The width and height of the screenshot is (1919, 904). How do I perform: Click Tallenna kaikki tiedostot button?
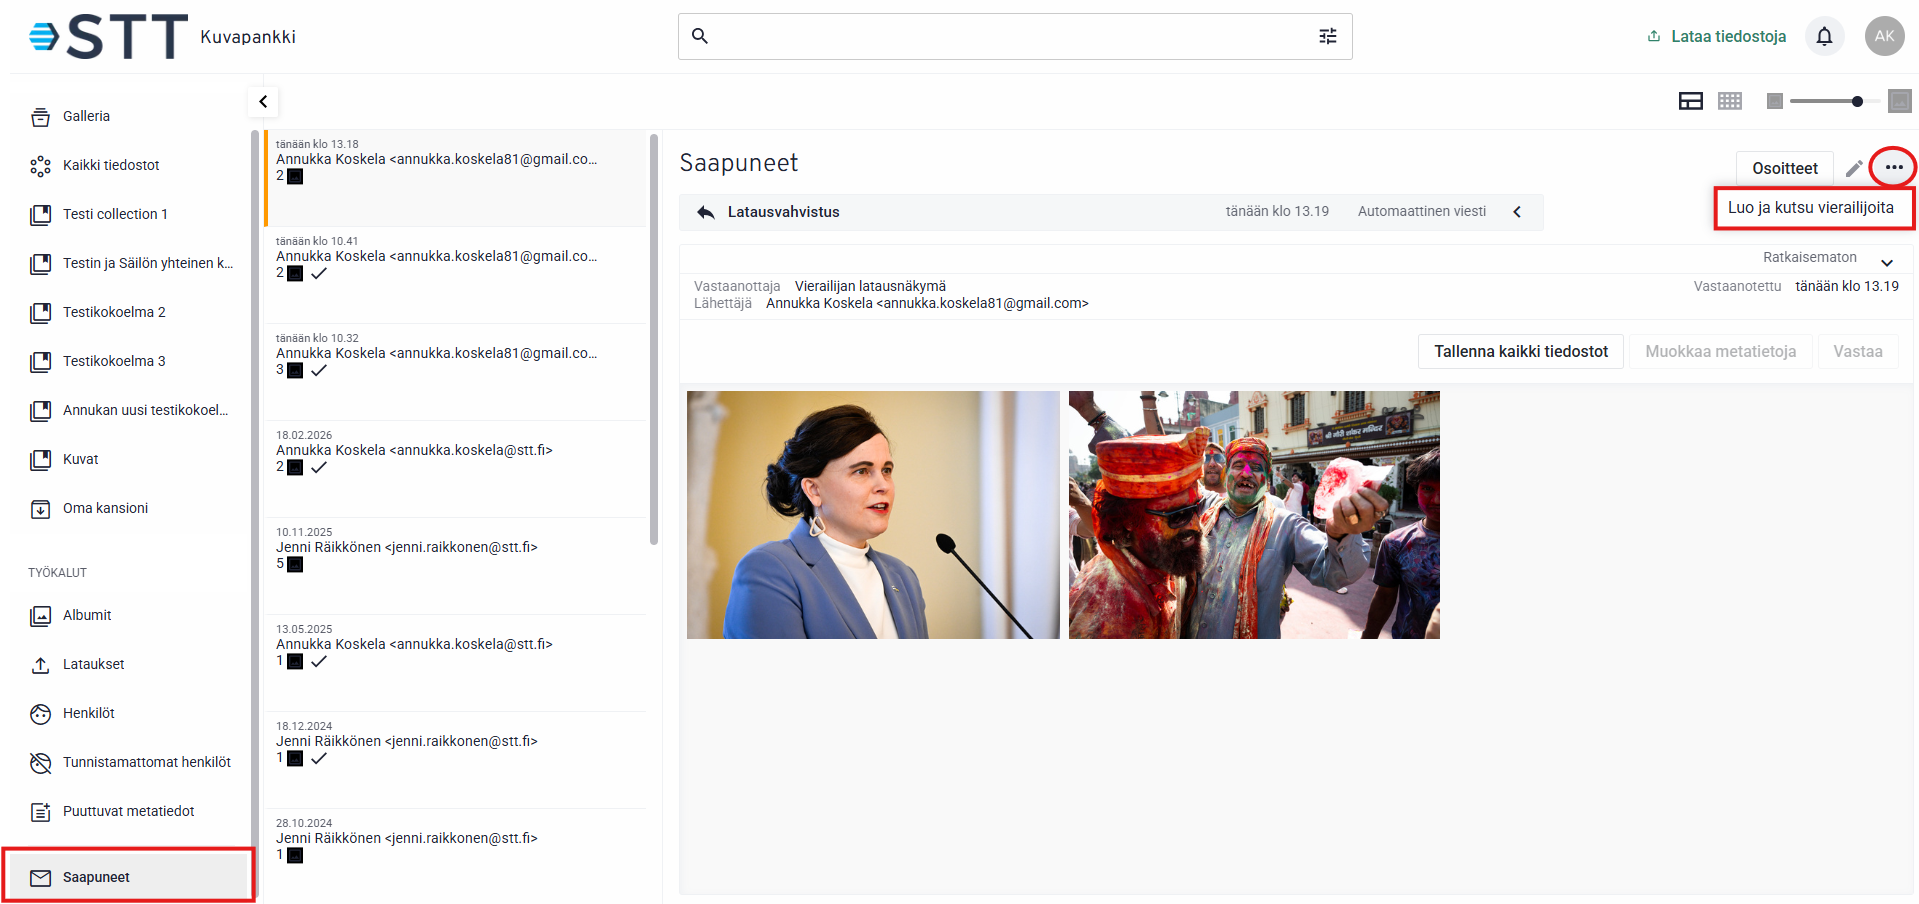click(1520, 352)
